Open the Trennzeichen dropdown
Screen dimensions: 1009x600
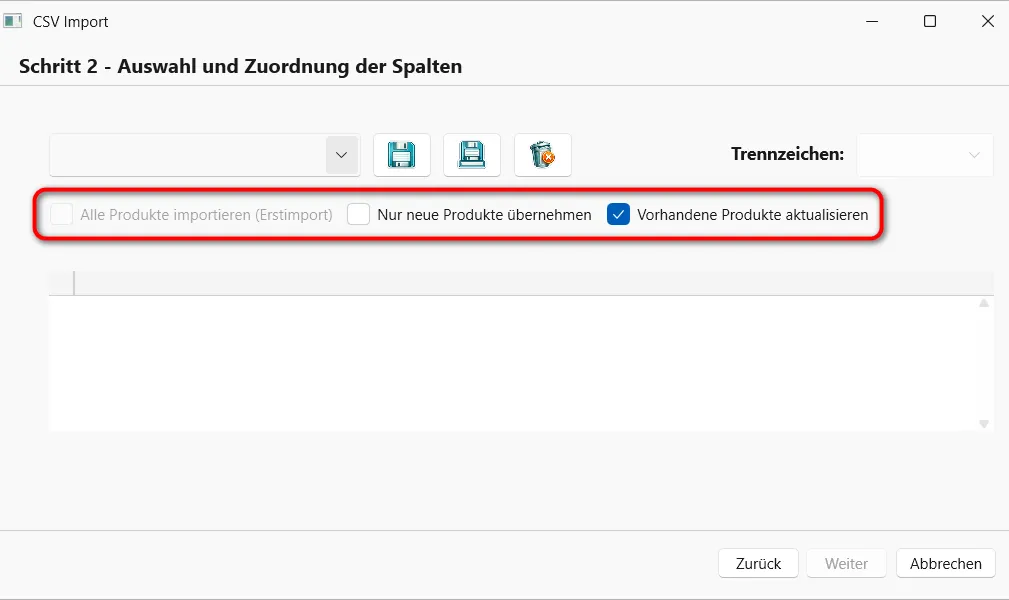tap(925, 155)
